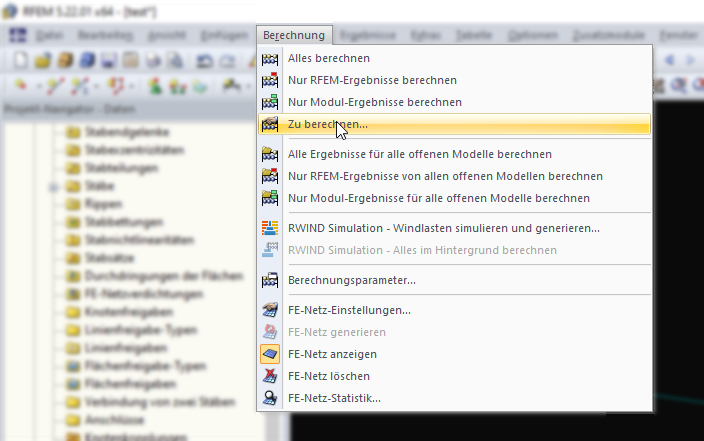Image resolution: width=704 pixels, height=441 pixels.
Task: Open 'FE-Netz-Einstellungen...' dialog
Action: coord(454,310)
